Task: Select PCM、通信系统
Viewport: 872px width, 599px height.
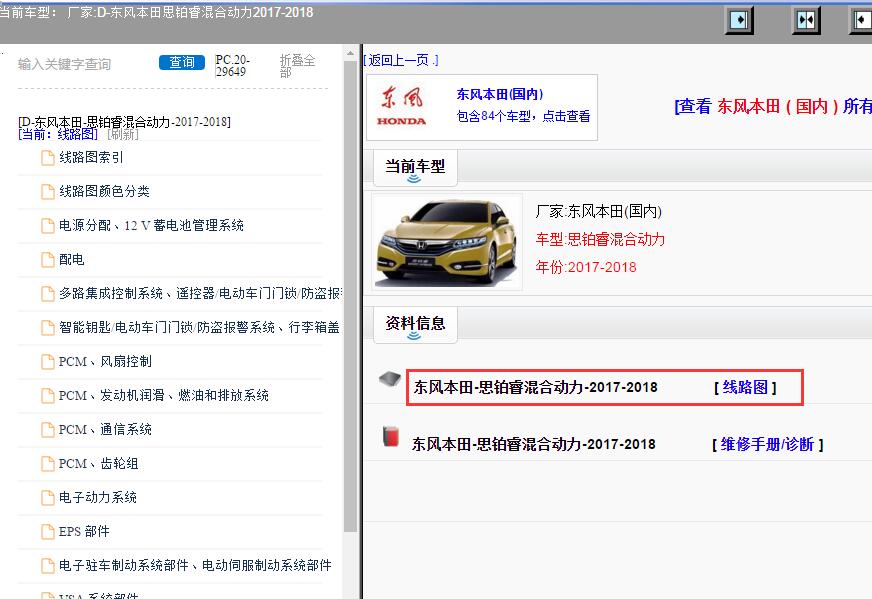Action: click(x=105, y=430)
